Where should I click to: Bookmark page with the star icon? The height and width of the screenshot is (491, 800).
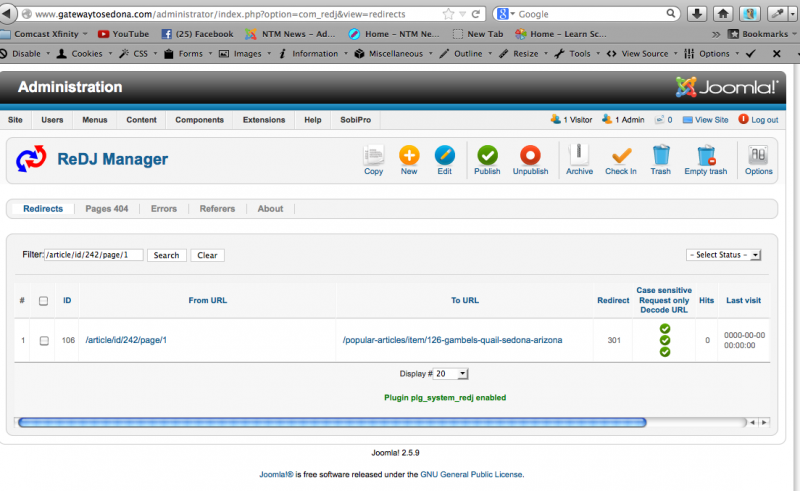coord(448,14)
